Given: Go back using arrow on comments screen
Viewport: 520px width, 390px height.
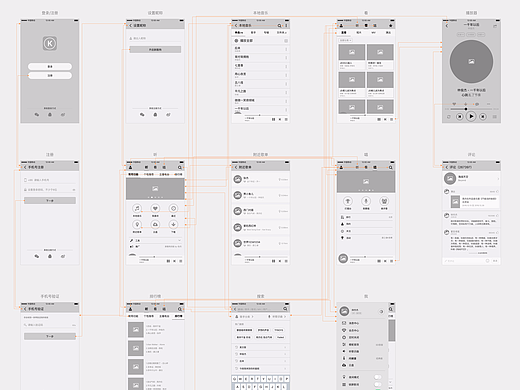Looking at the screenshot, I should pos(447,167).
